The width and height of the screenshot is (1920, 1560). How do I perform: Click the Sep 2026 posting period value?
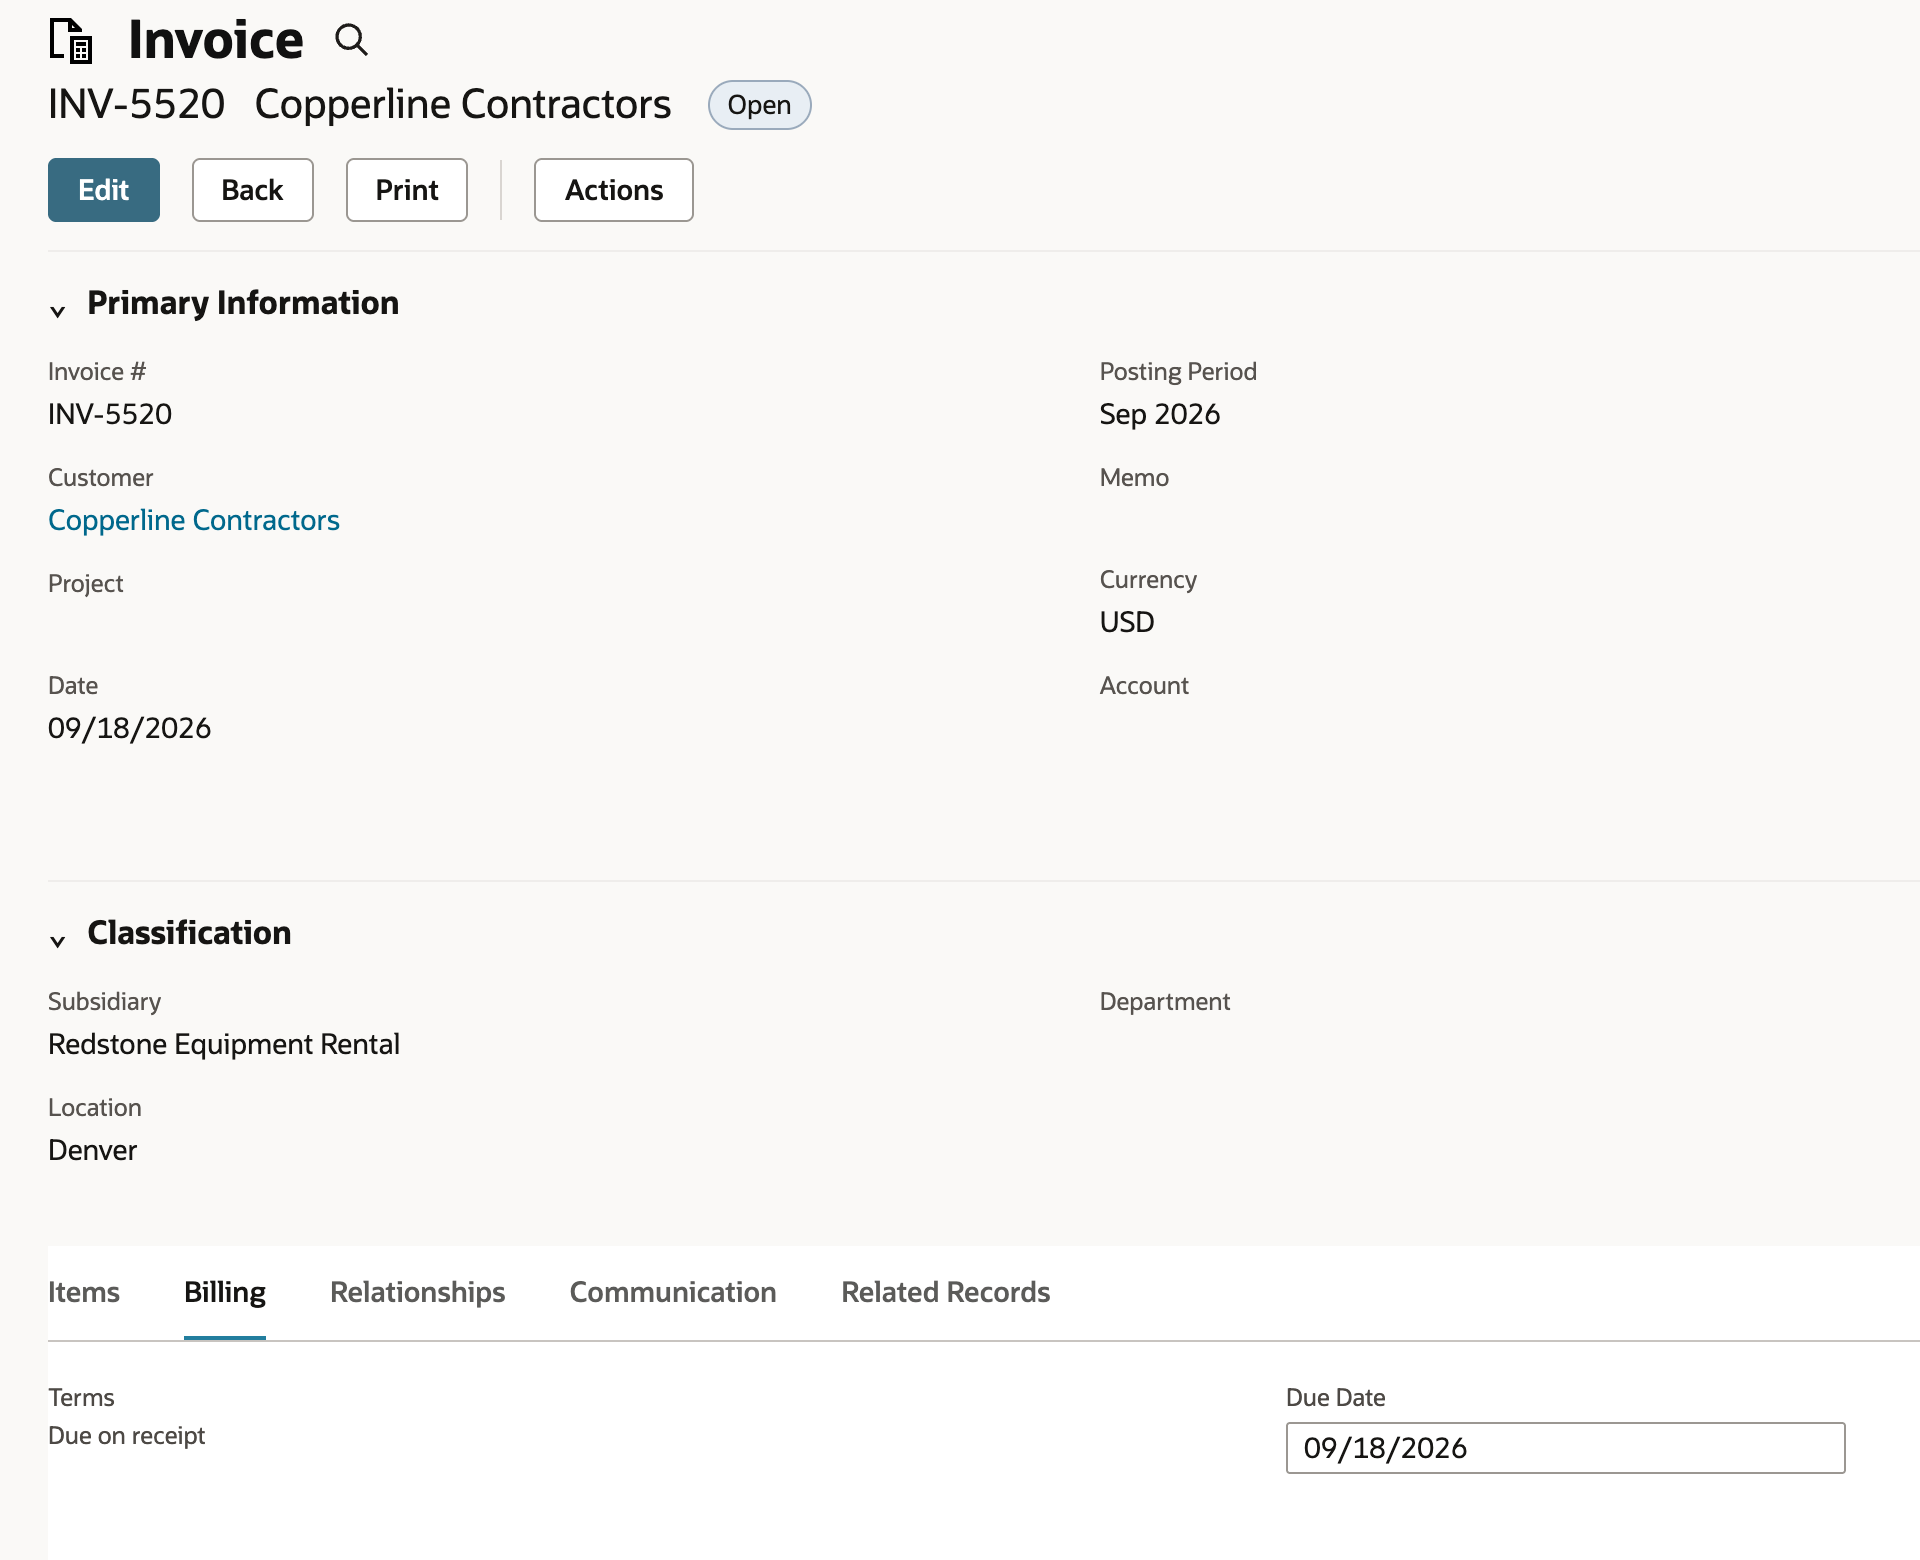(1160, 414)
